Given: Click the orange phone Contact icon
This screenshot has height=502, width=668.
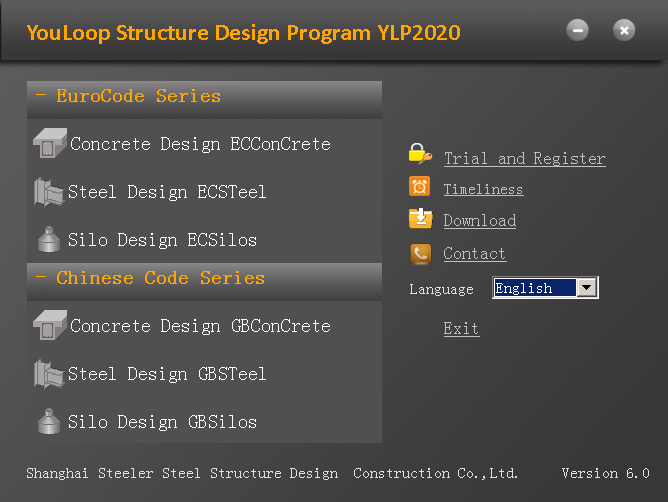Looking at the screenshot, I should [x=420, y=254].
